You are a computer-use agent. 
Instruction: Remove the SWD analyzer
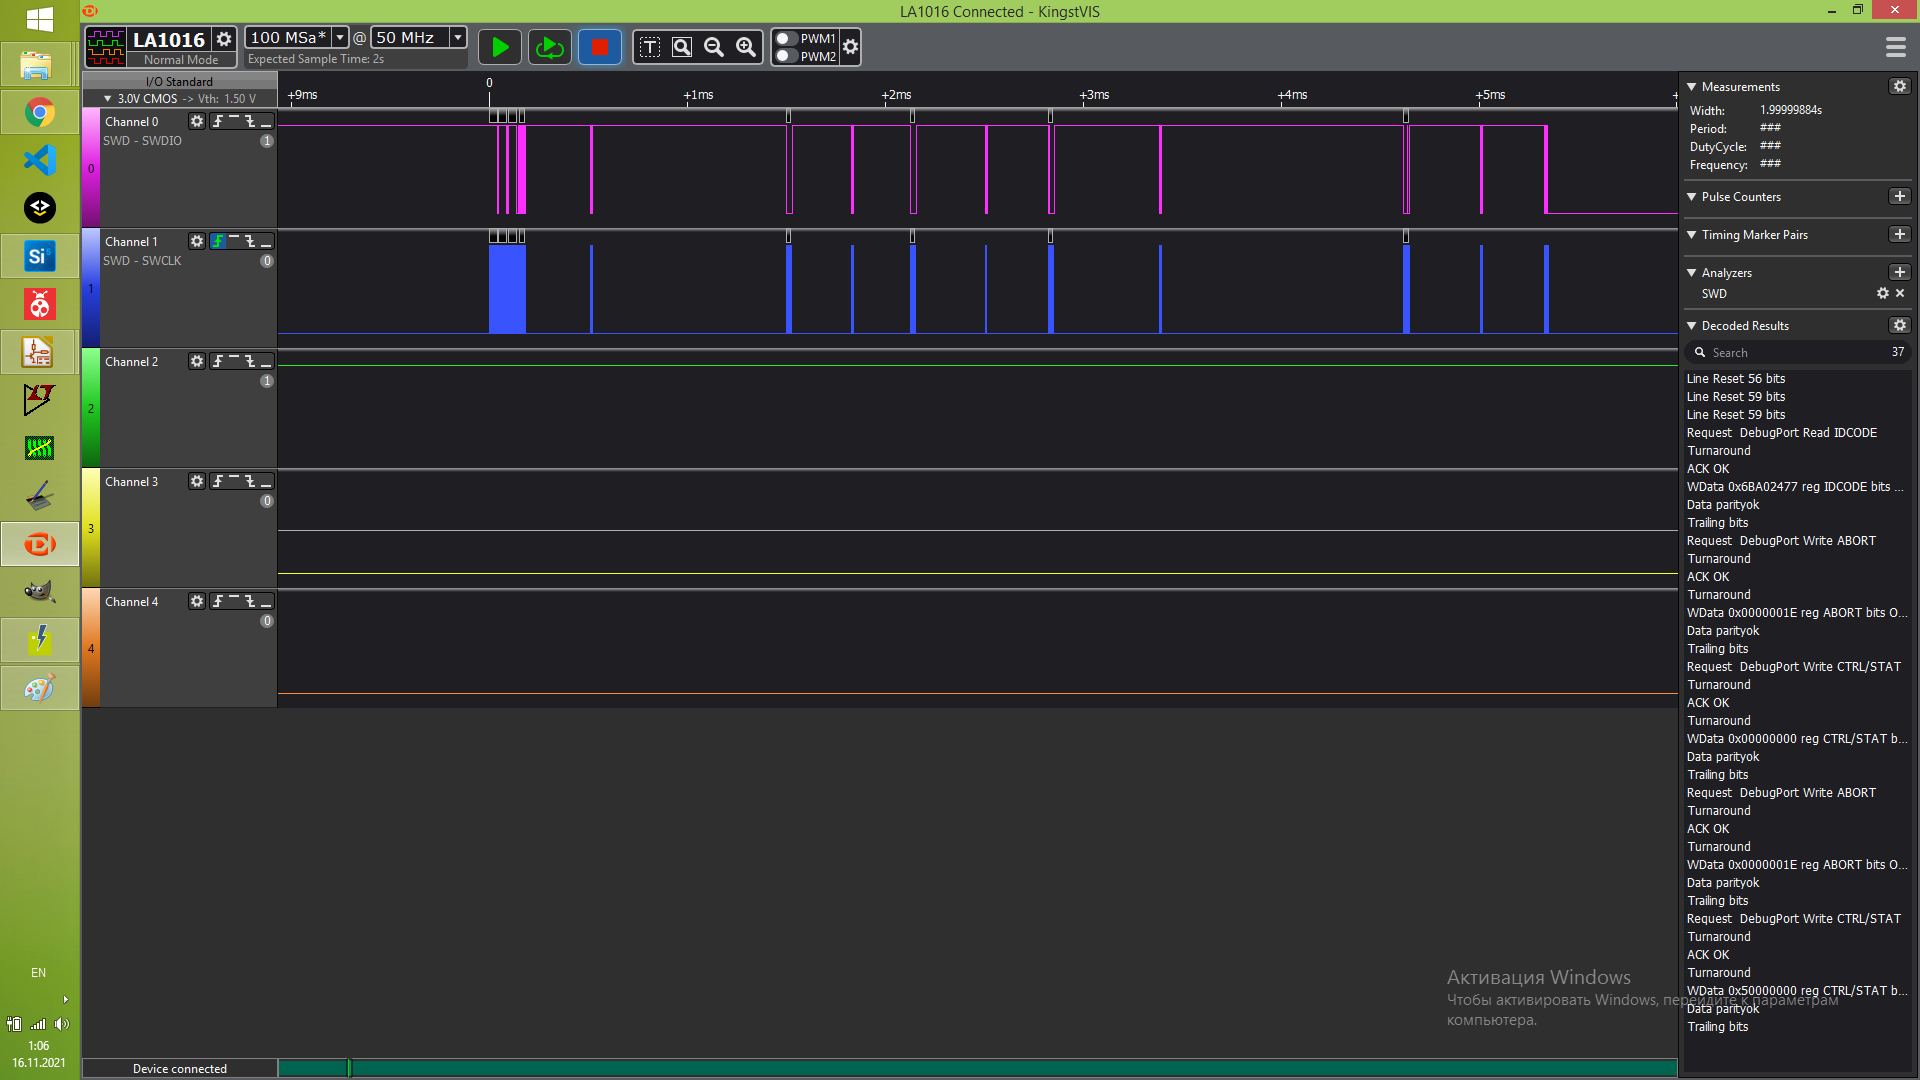(x=1900, y=293)
